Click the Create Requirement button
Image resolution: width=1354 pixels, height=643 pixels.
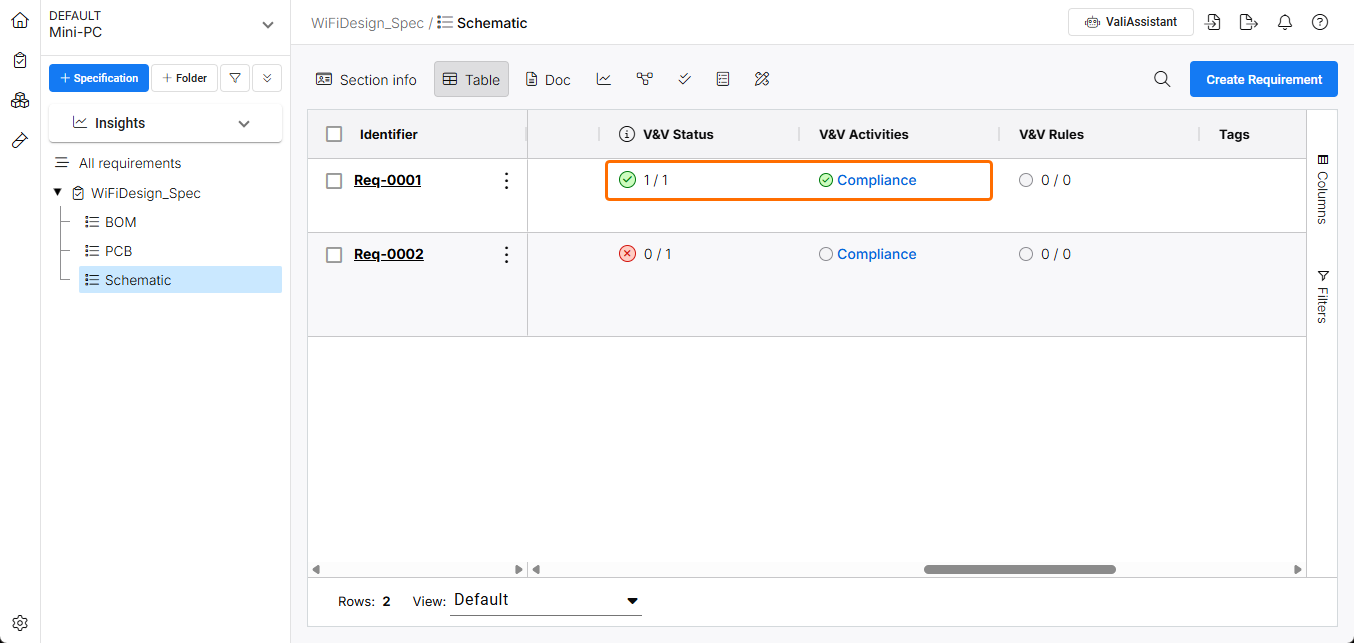pos(1263,79)
